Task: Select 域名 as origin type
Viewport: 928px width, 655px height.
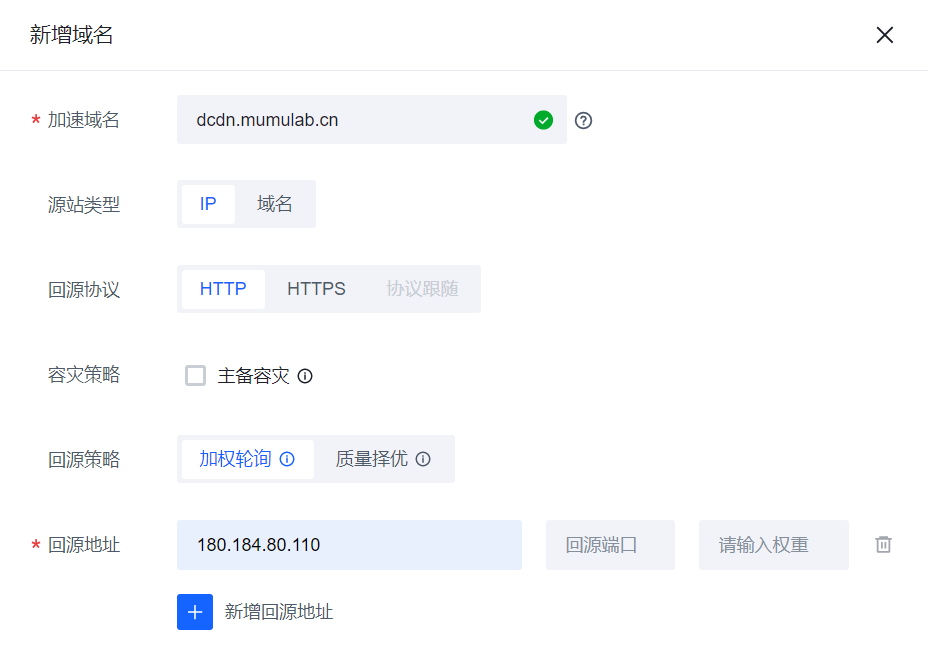Action: coord(275,204)
